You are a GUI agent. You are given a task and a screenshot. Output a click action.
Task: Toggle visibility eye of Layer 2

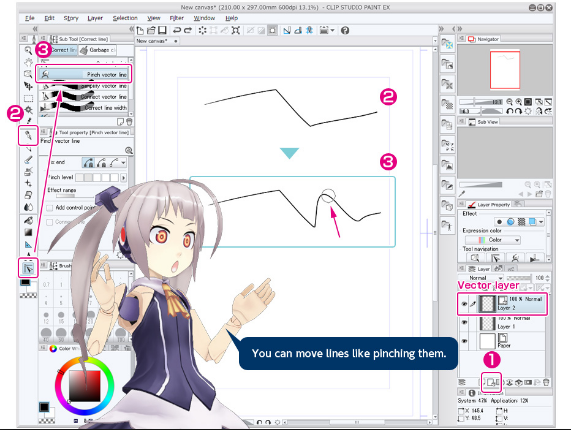click(464, 304)
